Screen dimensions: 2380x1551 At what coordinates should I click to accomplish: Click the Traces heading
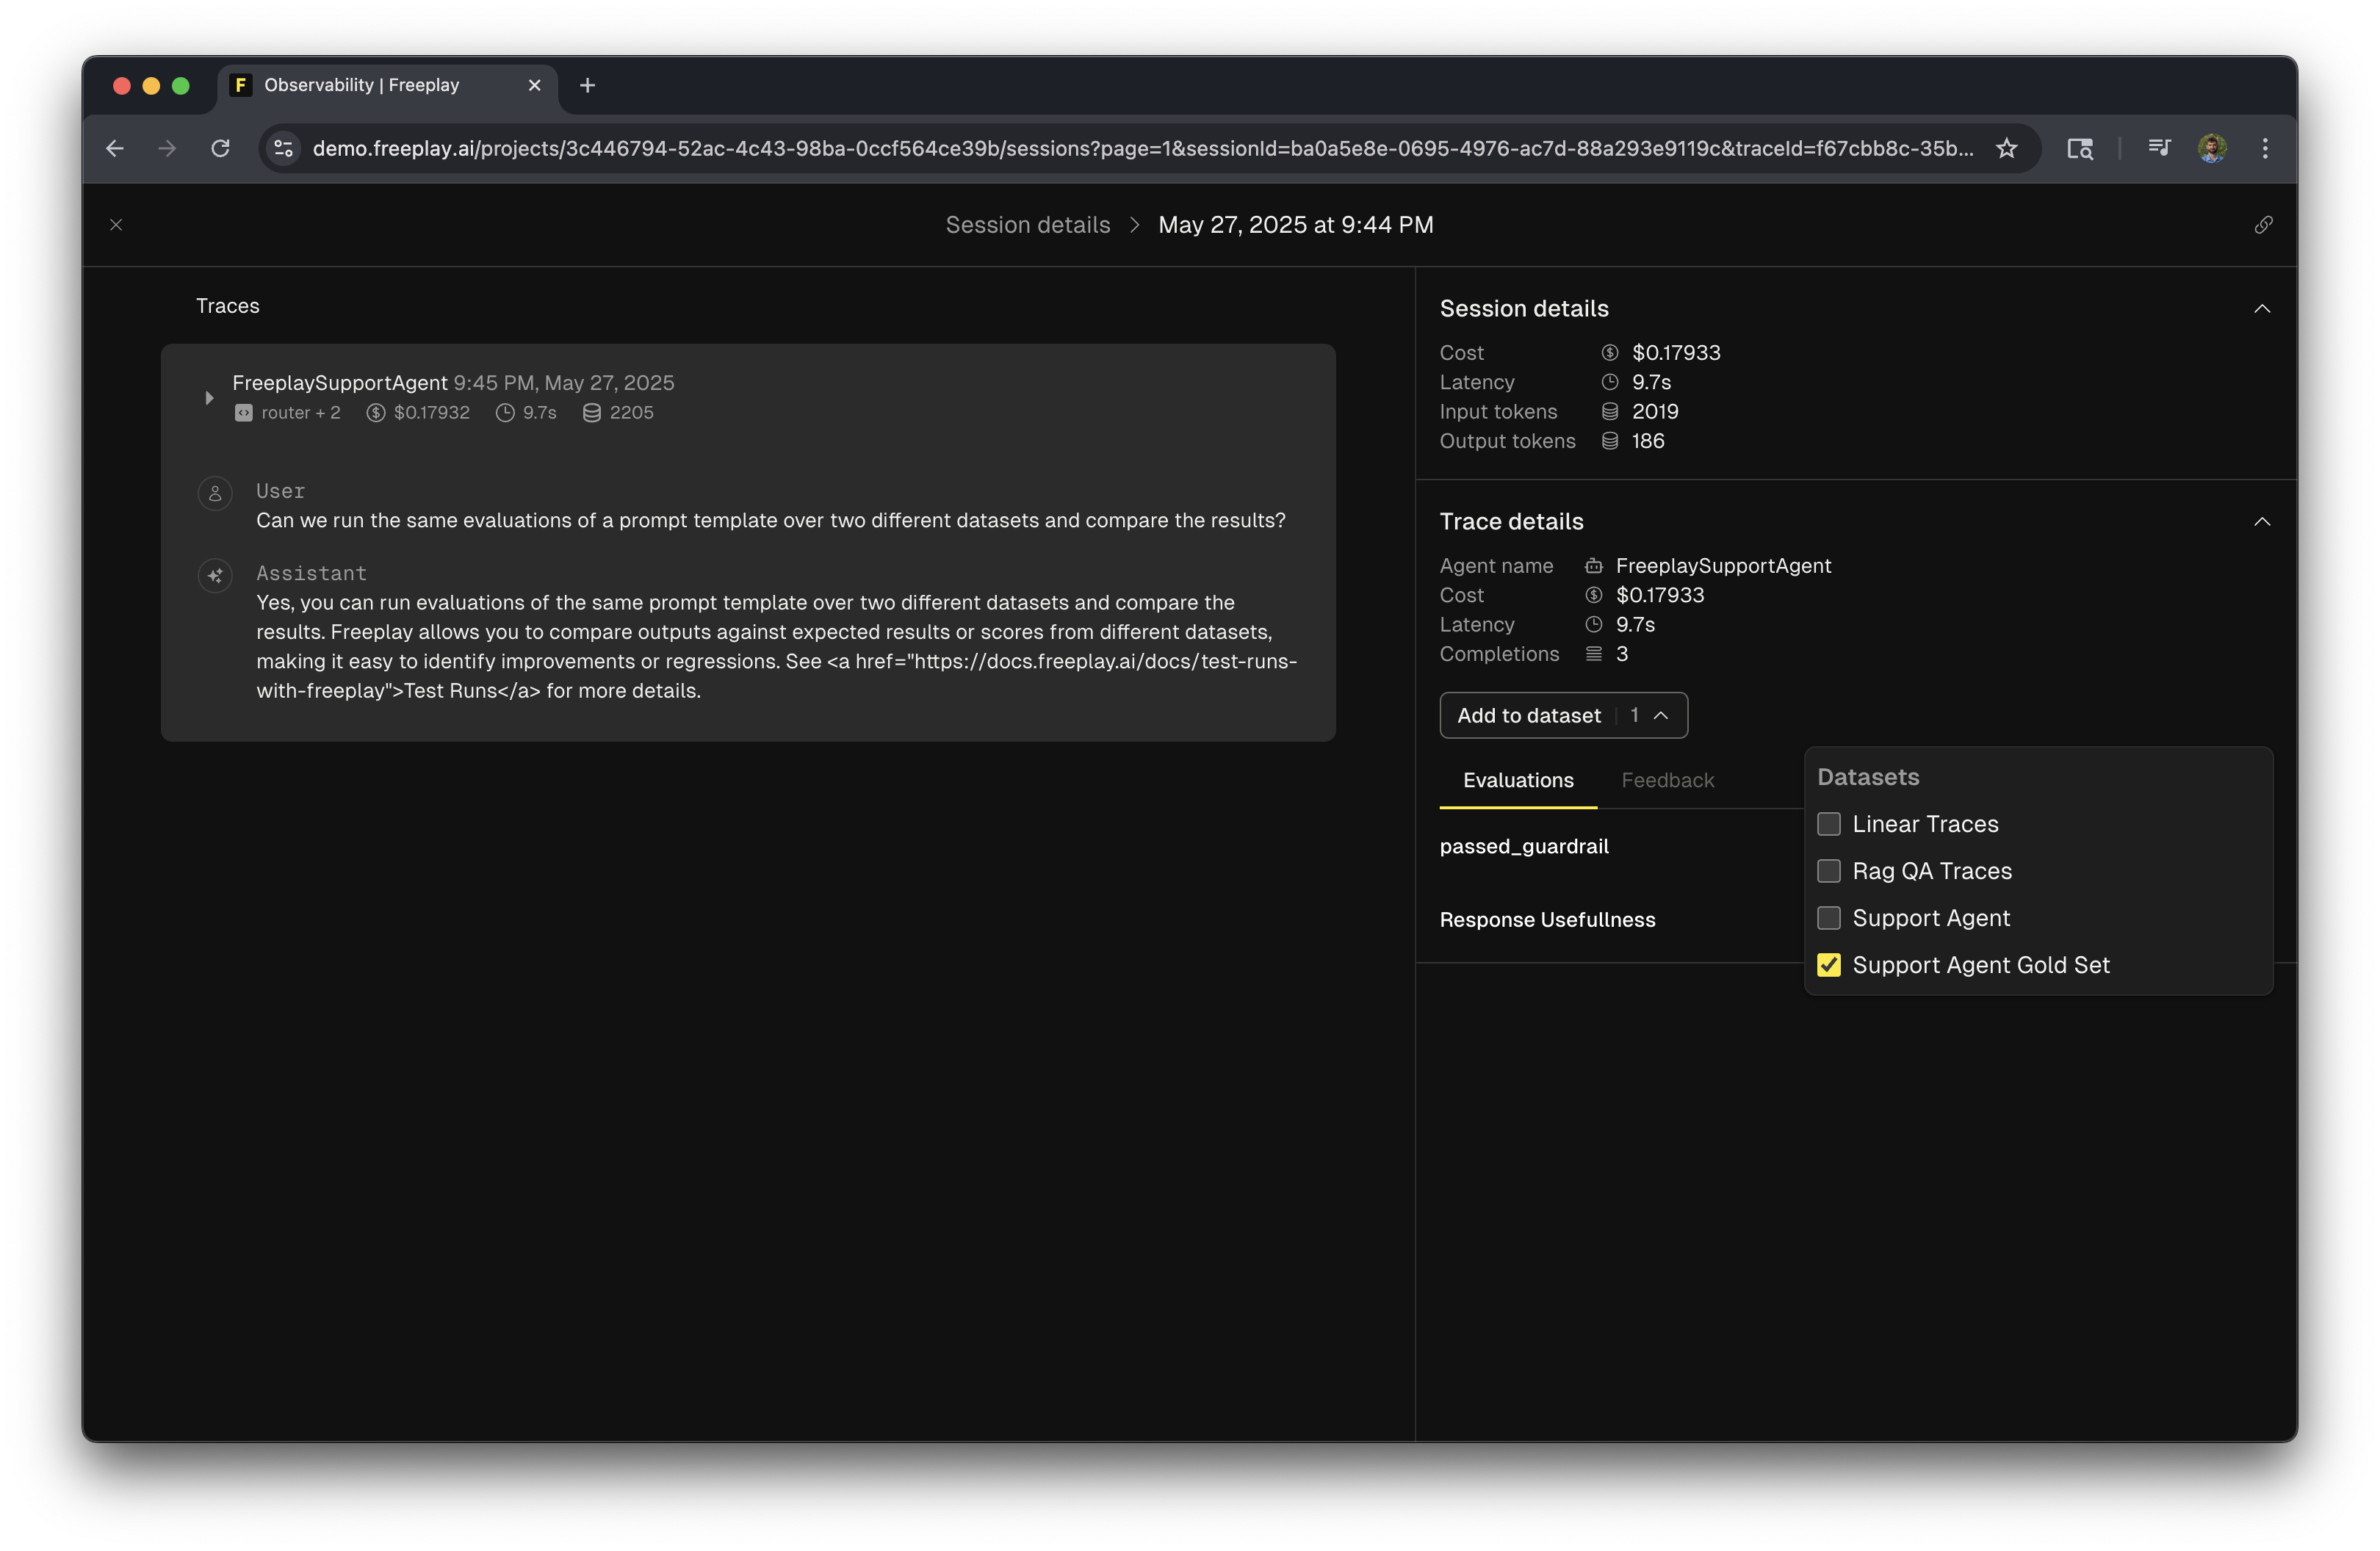coord(228,306)
